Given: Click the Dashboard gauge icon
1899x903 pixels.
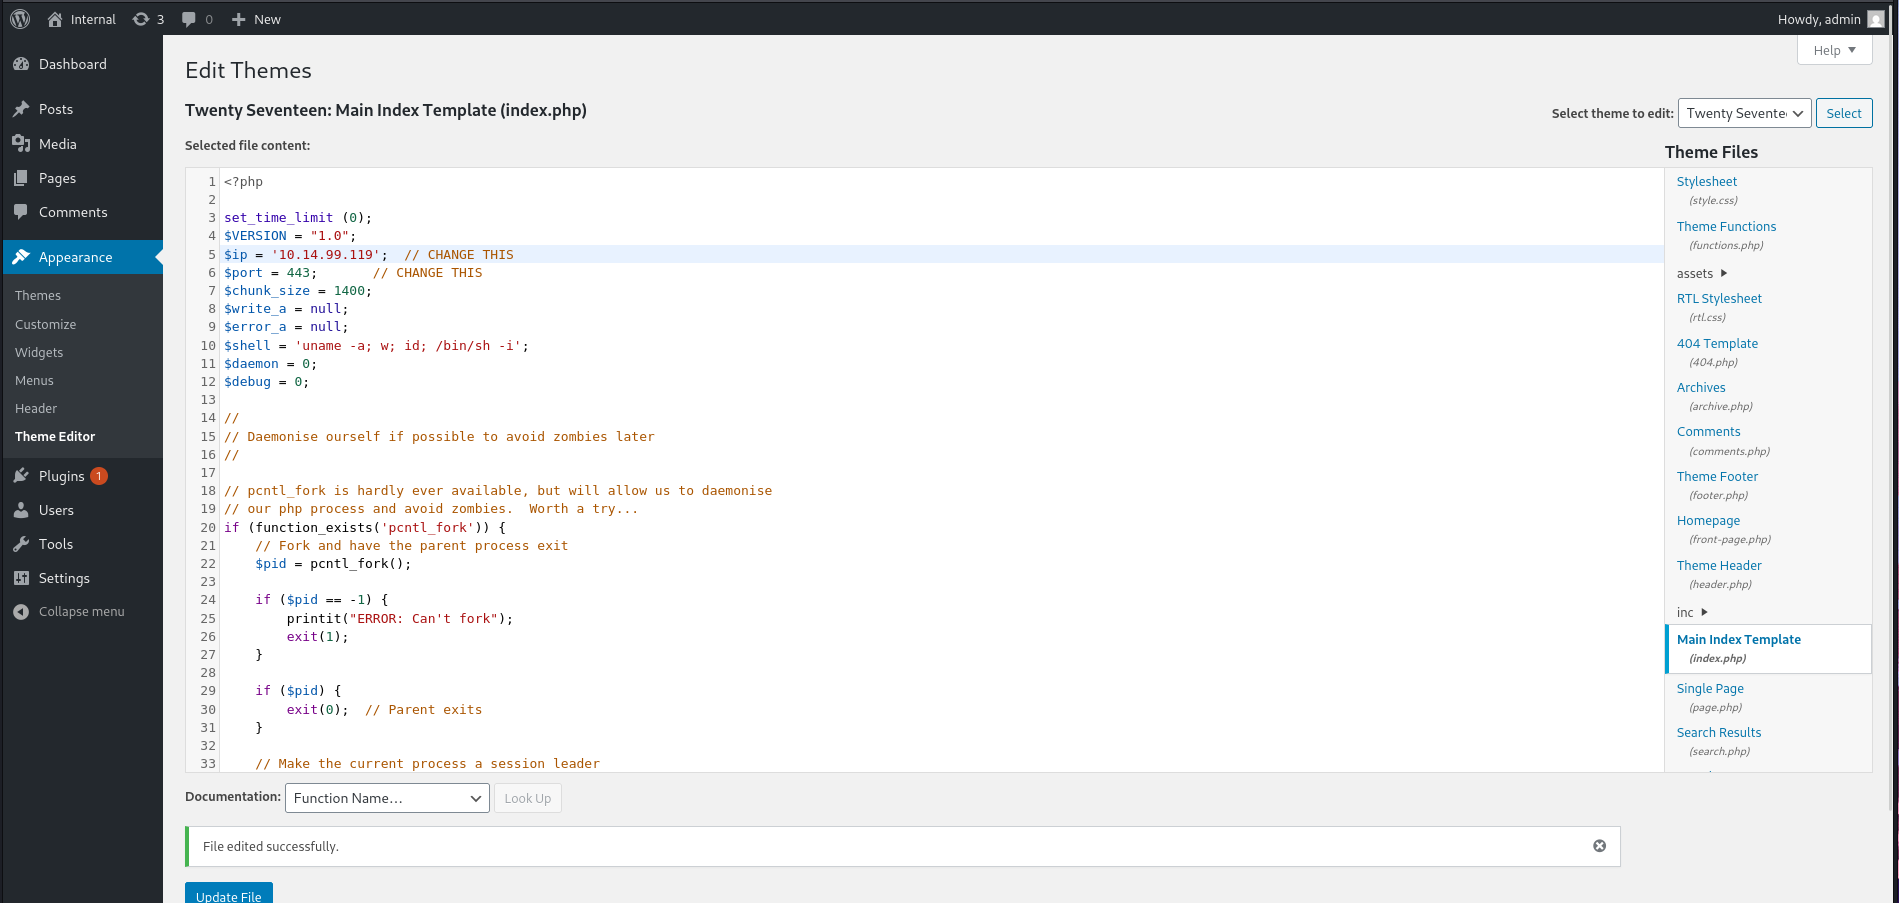Looking at the screenshot, I should [x=21, y=64].
